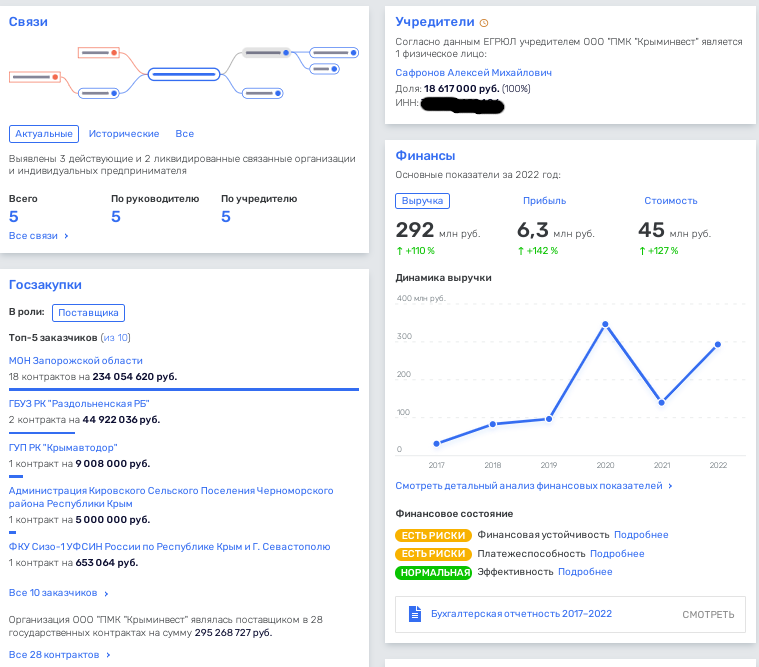Click the 2018 revenue data point

coord(493,424)
